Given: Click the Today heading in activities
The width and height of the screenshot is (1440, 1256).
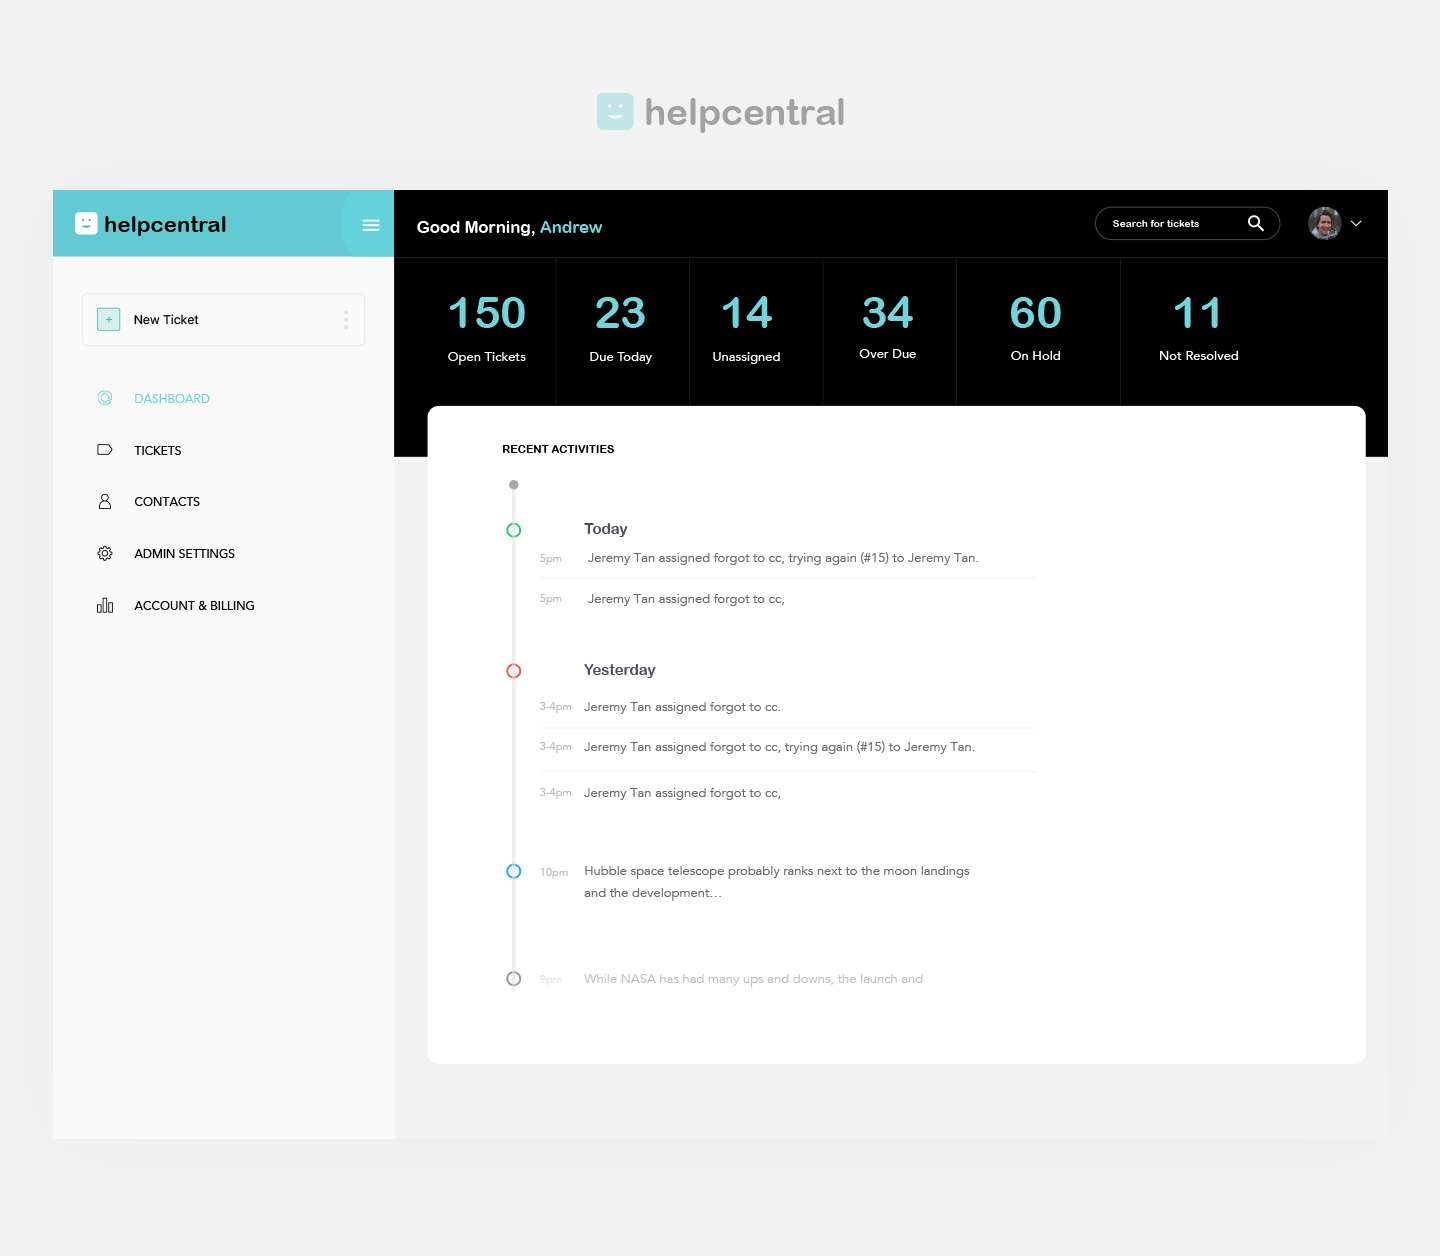Looking at the screenshot, I should pos(606,529).
